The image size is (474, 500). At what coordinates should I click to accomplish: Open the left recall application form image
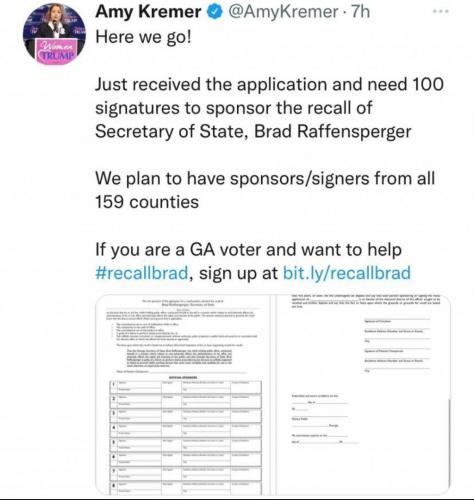pyautogui.click(x=183, y=395)
